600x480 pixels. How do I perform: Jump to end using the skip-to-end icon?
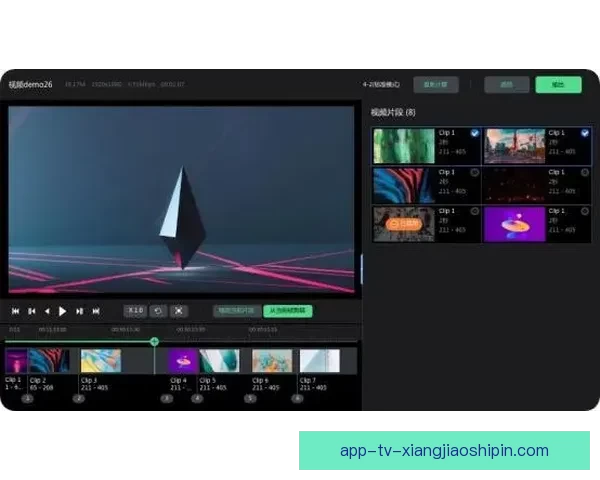96,311
